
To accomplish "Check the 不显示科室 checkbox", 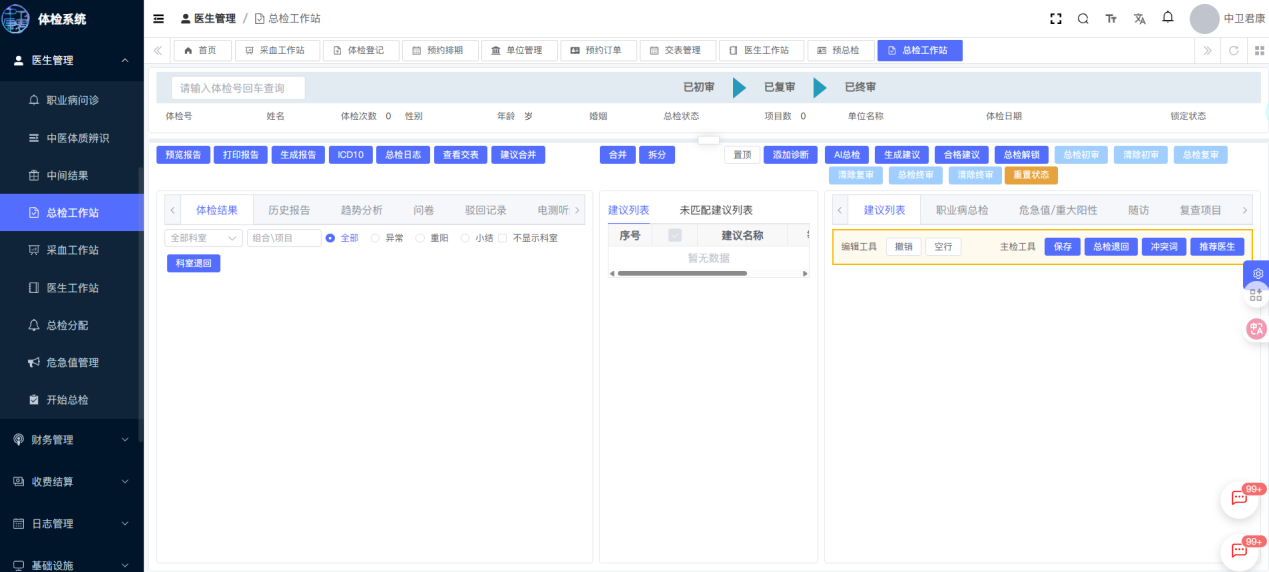I will tap(503, 238).
